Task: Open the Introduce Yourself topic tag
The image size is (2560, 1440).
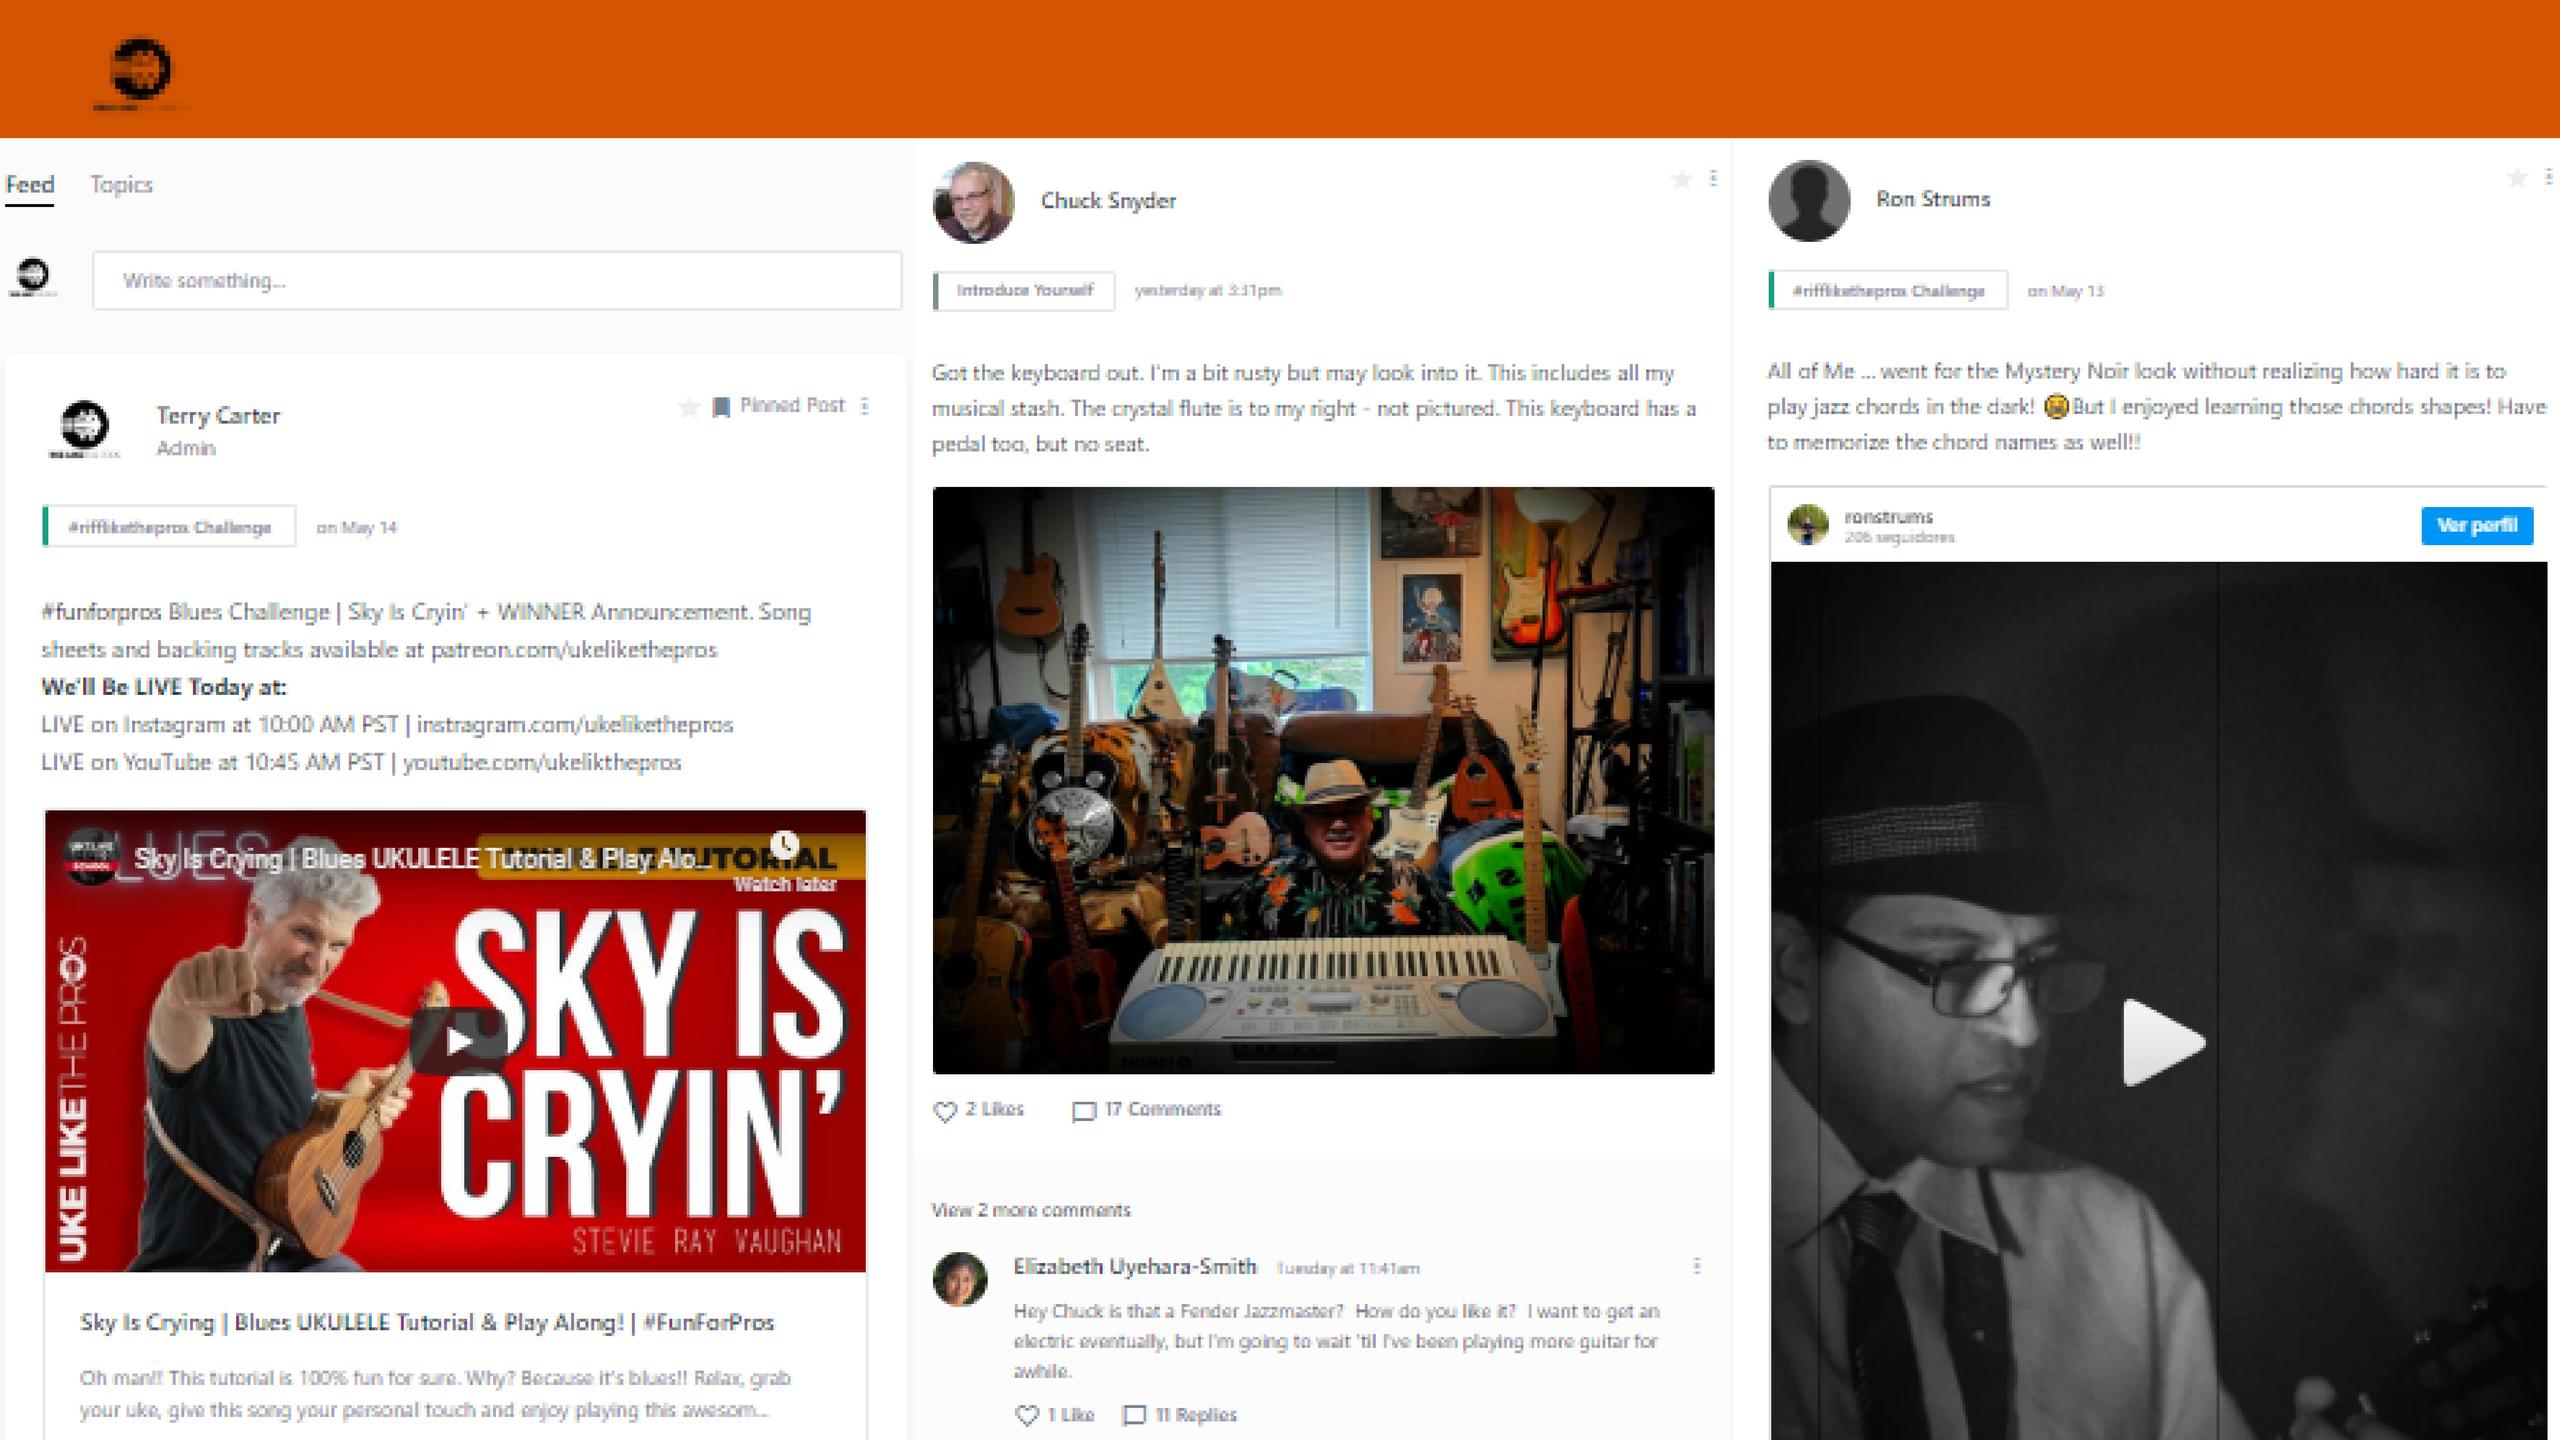Action: [1024, 291]
